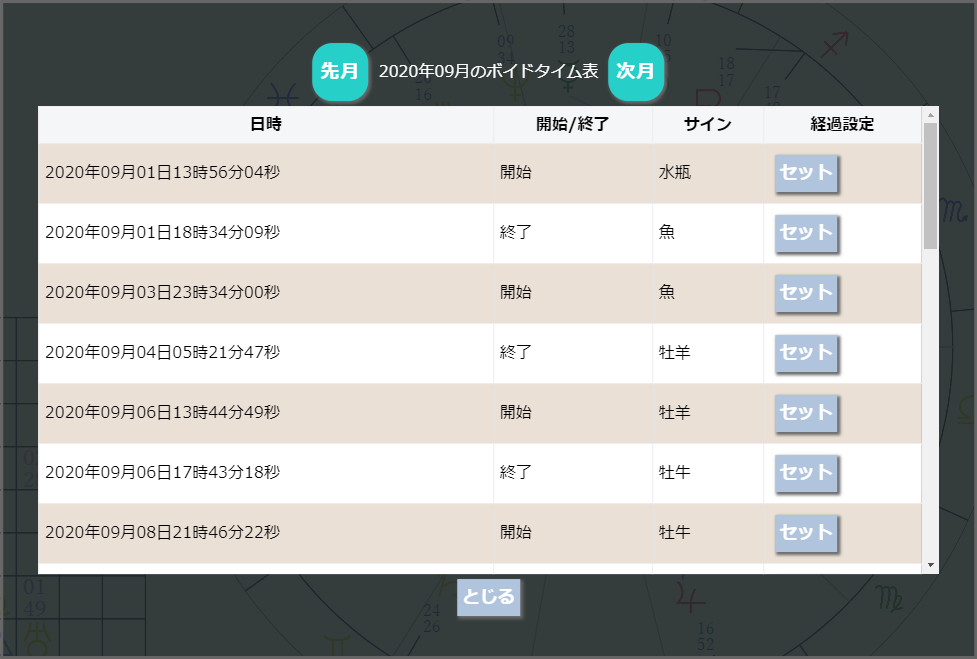This screenshot has width=977, height=659.
Task: Hit セット for the 09月08日21時46分22秒 entry
Action: pos(806,533)
